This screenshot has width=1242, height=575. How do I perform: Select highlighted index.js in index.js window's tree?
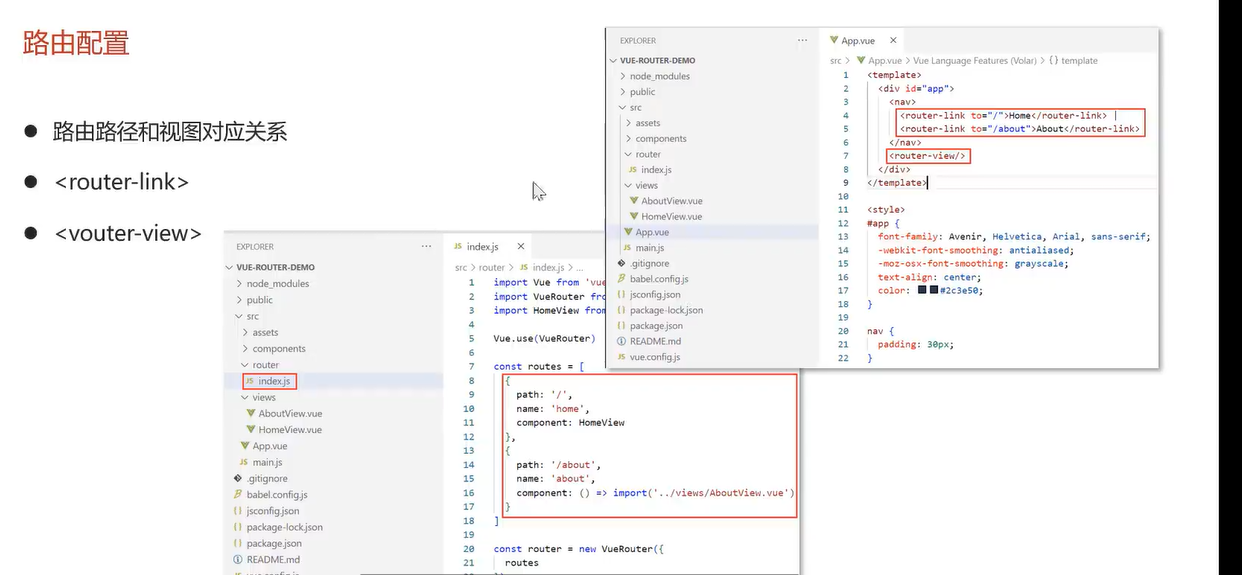pyautogui.click(x=274, y=381)
